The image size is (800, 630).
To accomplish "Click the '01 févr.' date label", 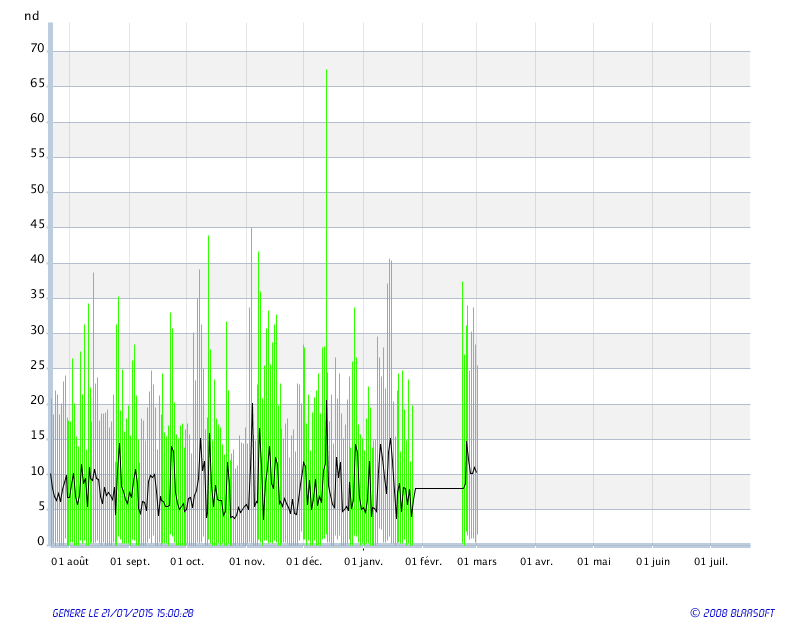I will click(x=423, y=562).
